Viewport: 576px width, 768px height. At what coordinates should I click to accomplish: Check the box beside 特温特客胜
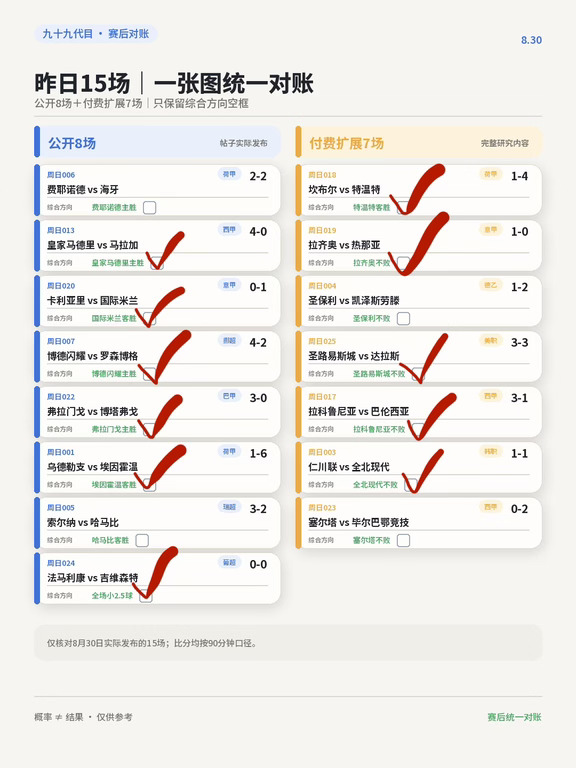[403, 208]
